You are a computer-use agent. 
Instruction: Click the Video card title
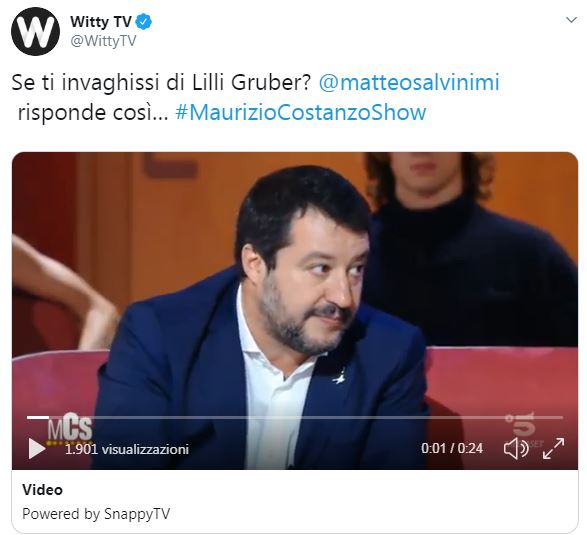coord(42,490)
